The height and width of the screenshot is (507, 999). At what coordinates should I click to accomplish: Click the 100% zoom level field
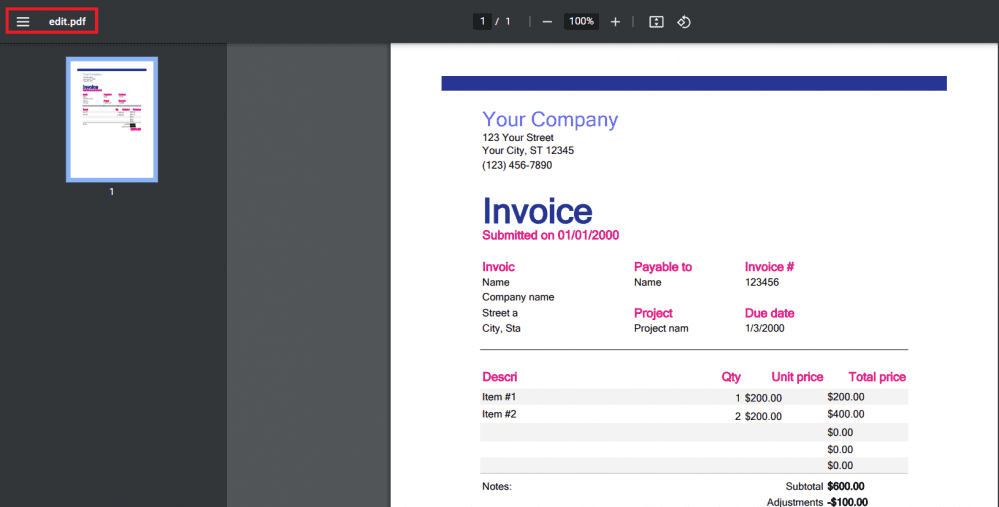point(581,22)
